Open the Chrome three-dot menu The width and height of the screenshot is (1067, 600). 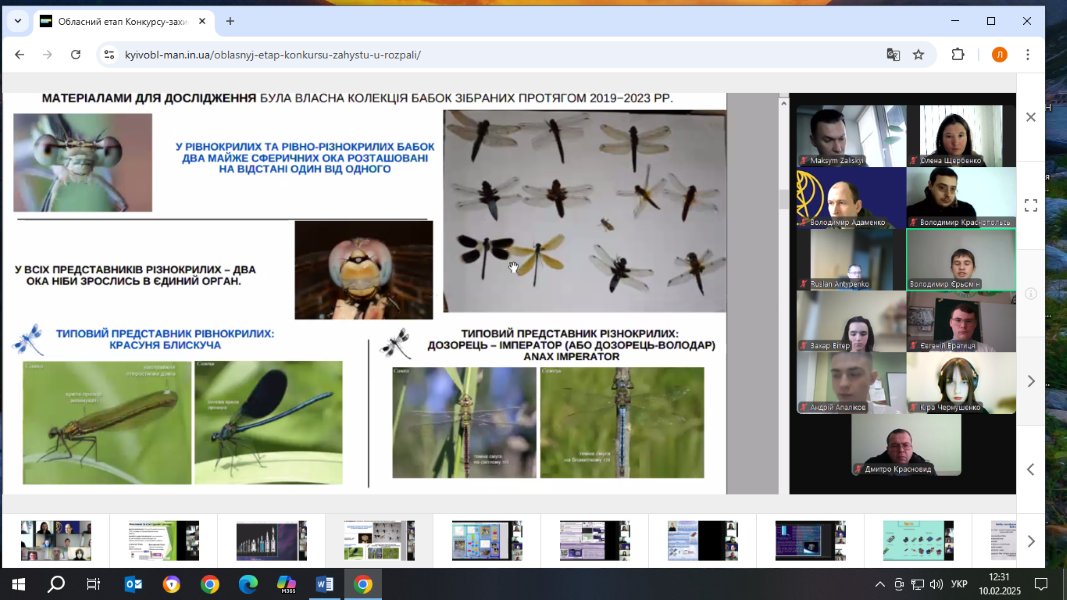(x=1027, y=55)
